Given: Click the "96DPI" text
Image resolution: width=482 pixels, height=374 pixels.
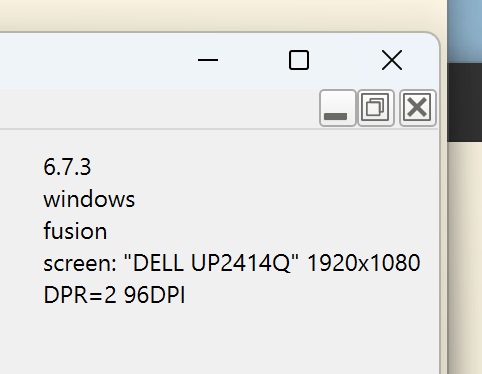Looking at the screenshot, I should point(154,295).
